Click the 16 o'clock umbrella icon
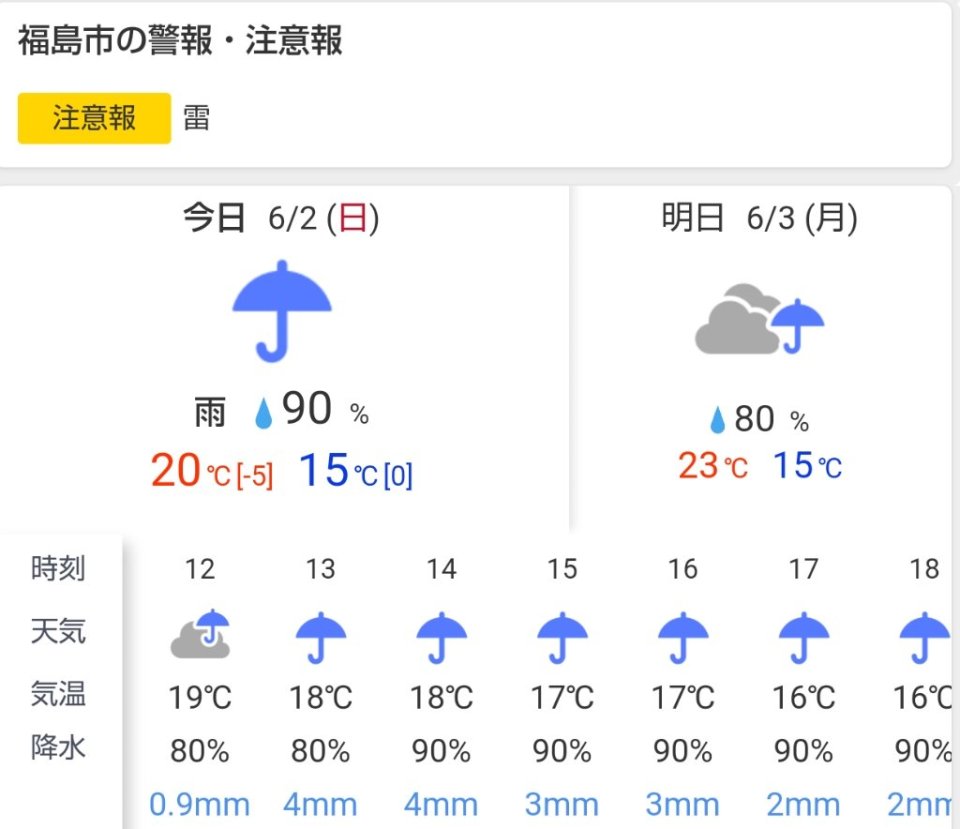This screenshot has width=960, height=829. (x=683, y=637)
